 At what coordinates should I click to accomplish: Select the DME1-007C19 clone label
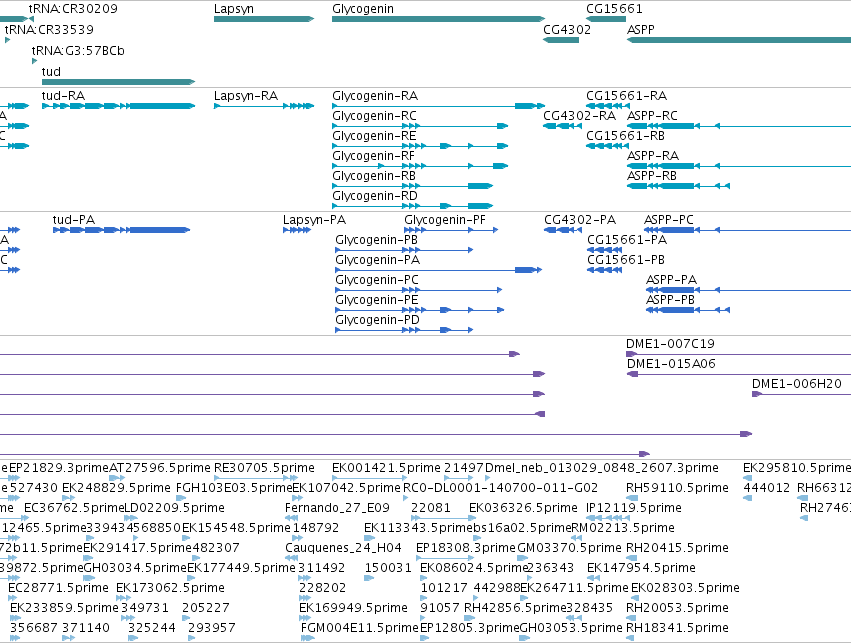coord(670,344)
